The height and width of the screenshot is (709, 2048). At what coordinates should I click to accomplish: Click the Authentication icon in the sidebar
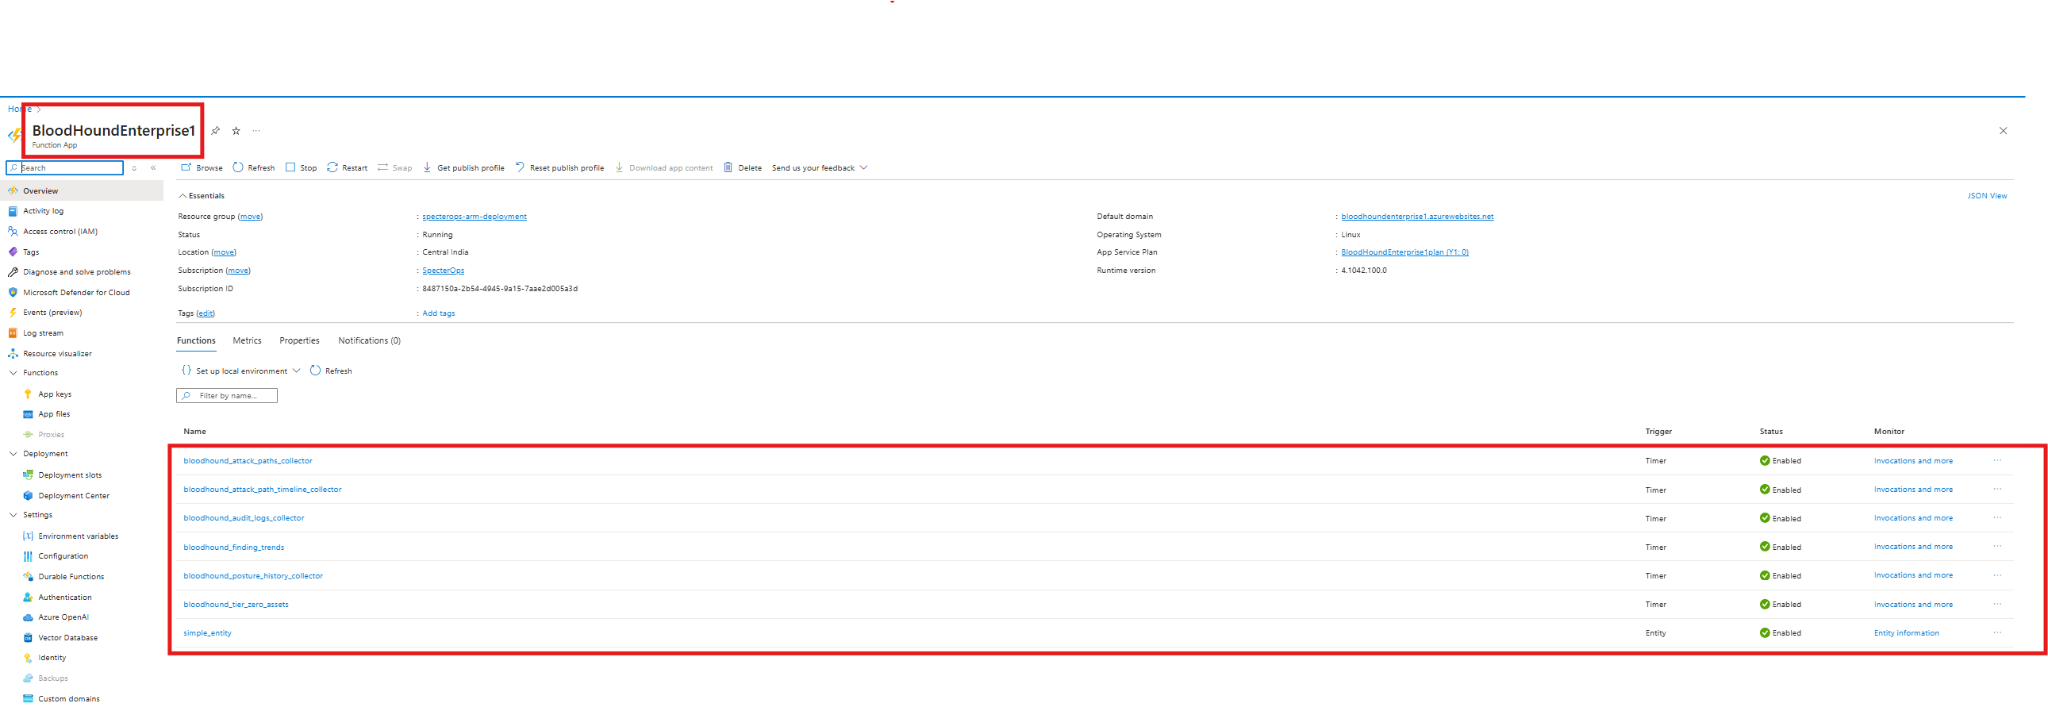(x=28, y=597)
